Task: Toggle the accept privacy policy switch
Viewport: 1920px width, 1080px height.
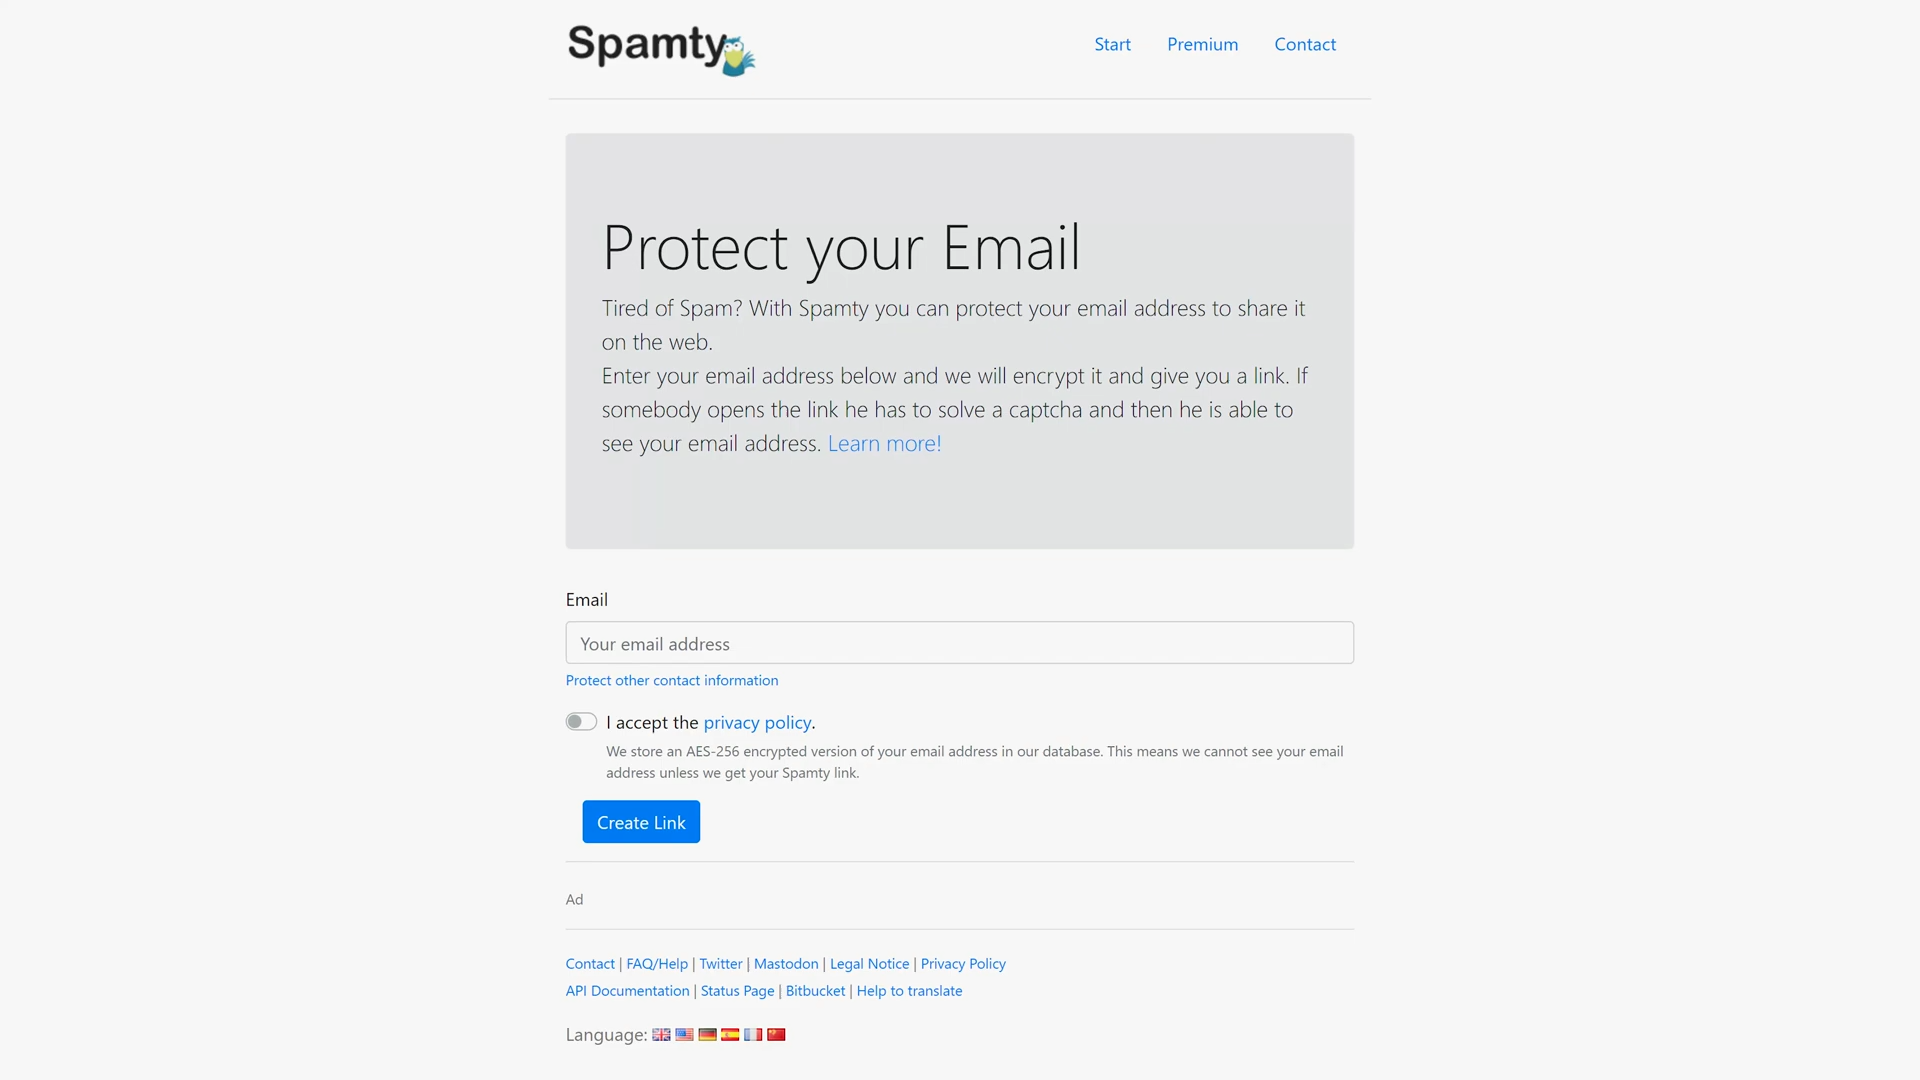Action: [x=581, y=722]
